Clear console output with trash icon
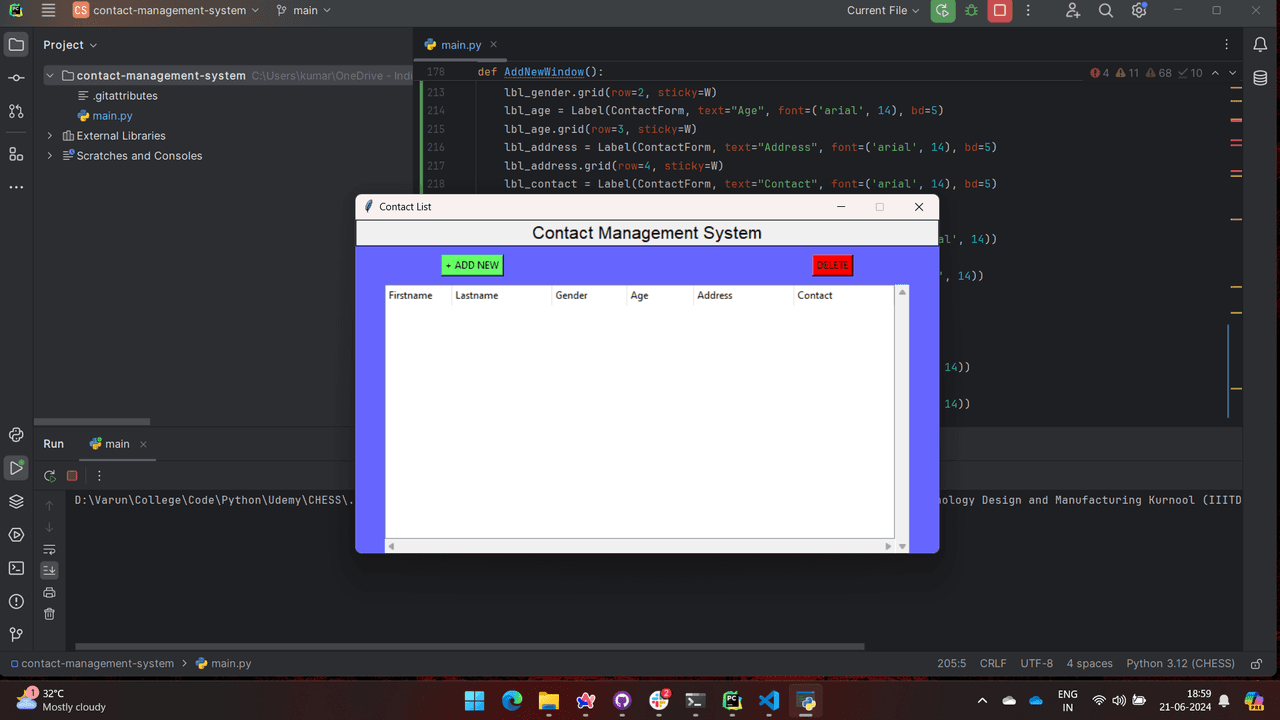The height and width of the screenshot is (720, 1280). 49,614
